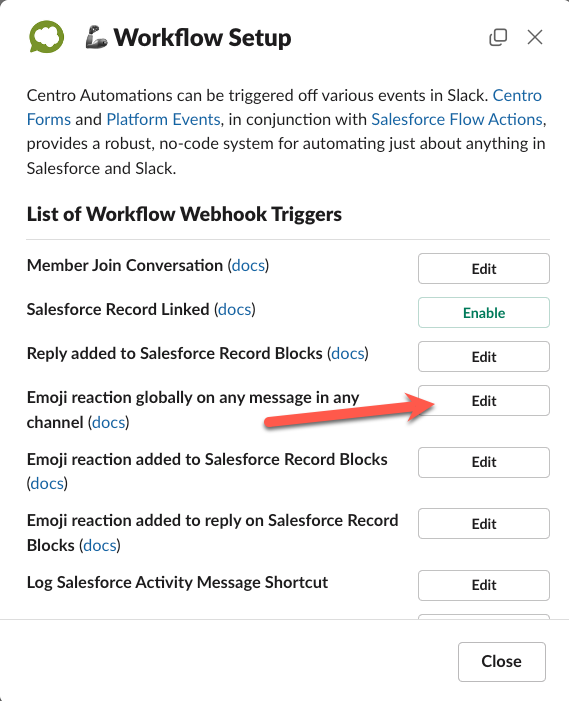
Task: Open the Platform Events link
Action: tap(163, 119)
